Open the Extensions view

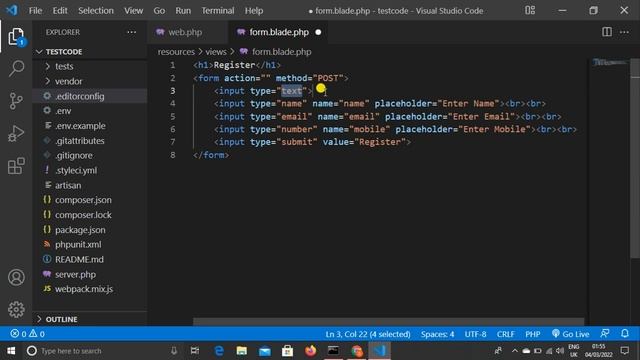point(16,166)
